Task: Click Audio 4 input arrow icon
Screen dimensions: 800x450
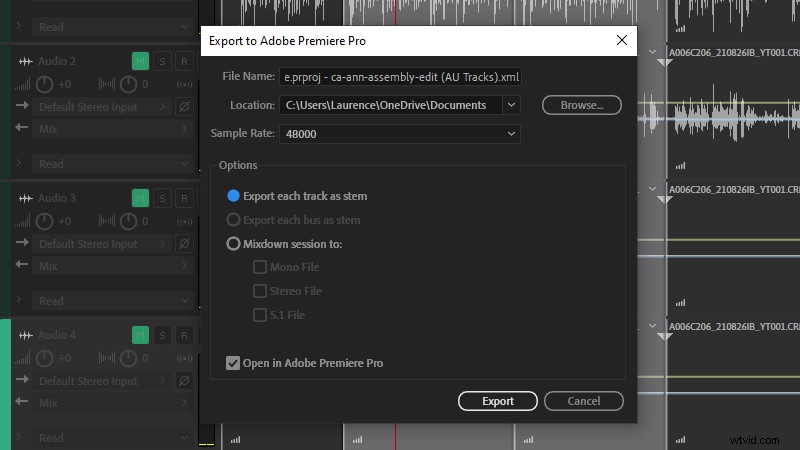Action: [22, 379]
